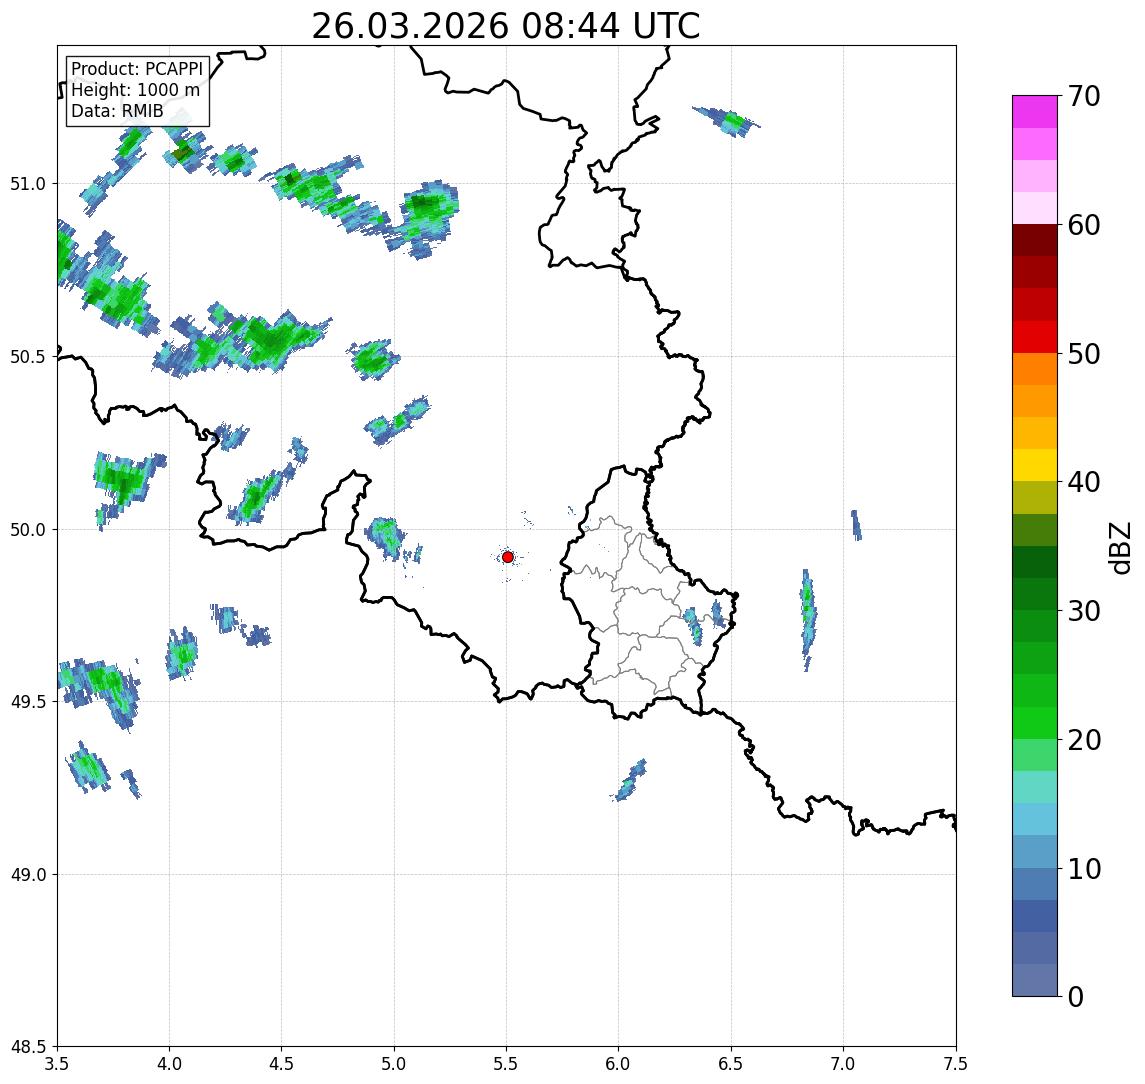Click the longitude axis label 3.5
Image resolution: width=1145 pixels, height=1084 pixels.
[x=57, y=1064]
